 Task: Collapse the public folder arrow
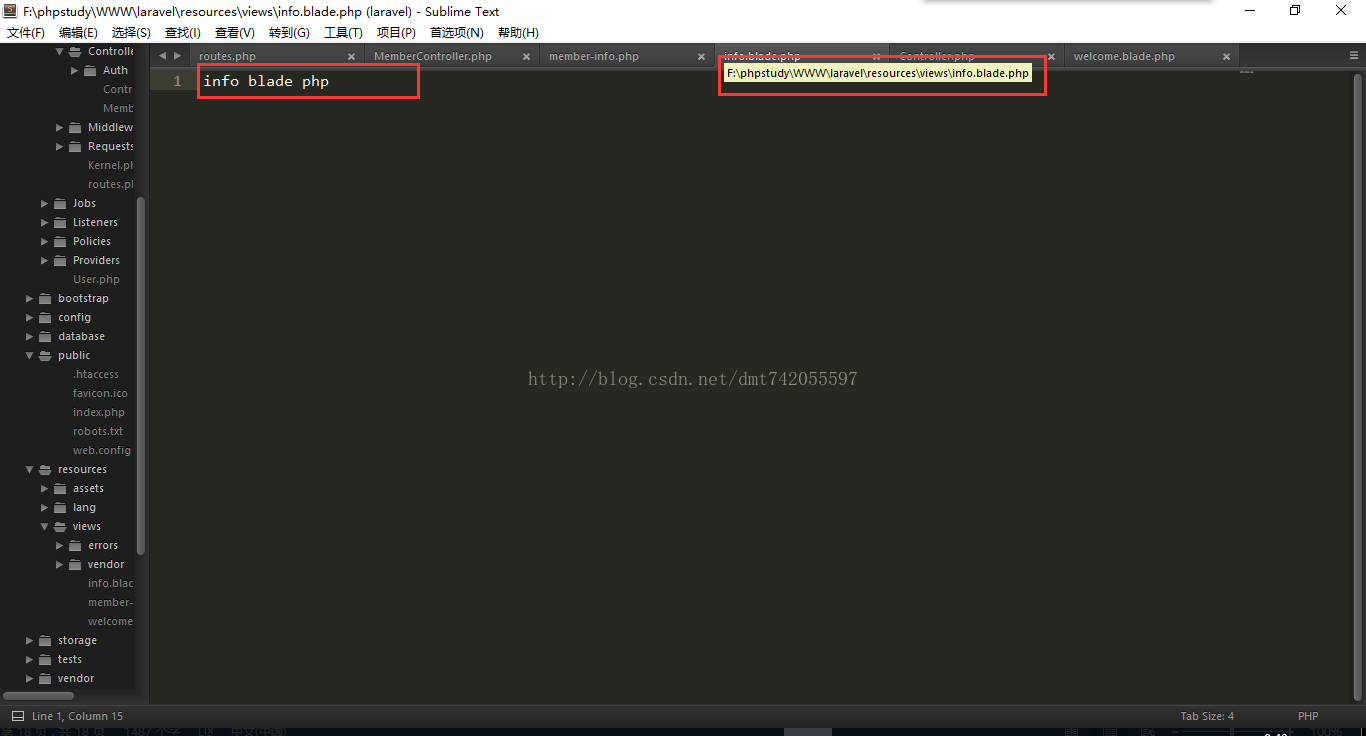point(30,356)
